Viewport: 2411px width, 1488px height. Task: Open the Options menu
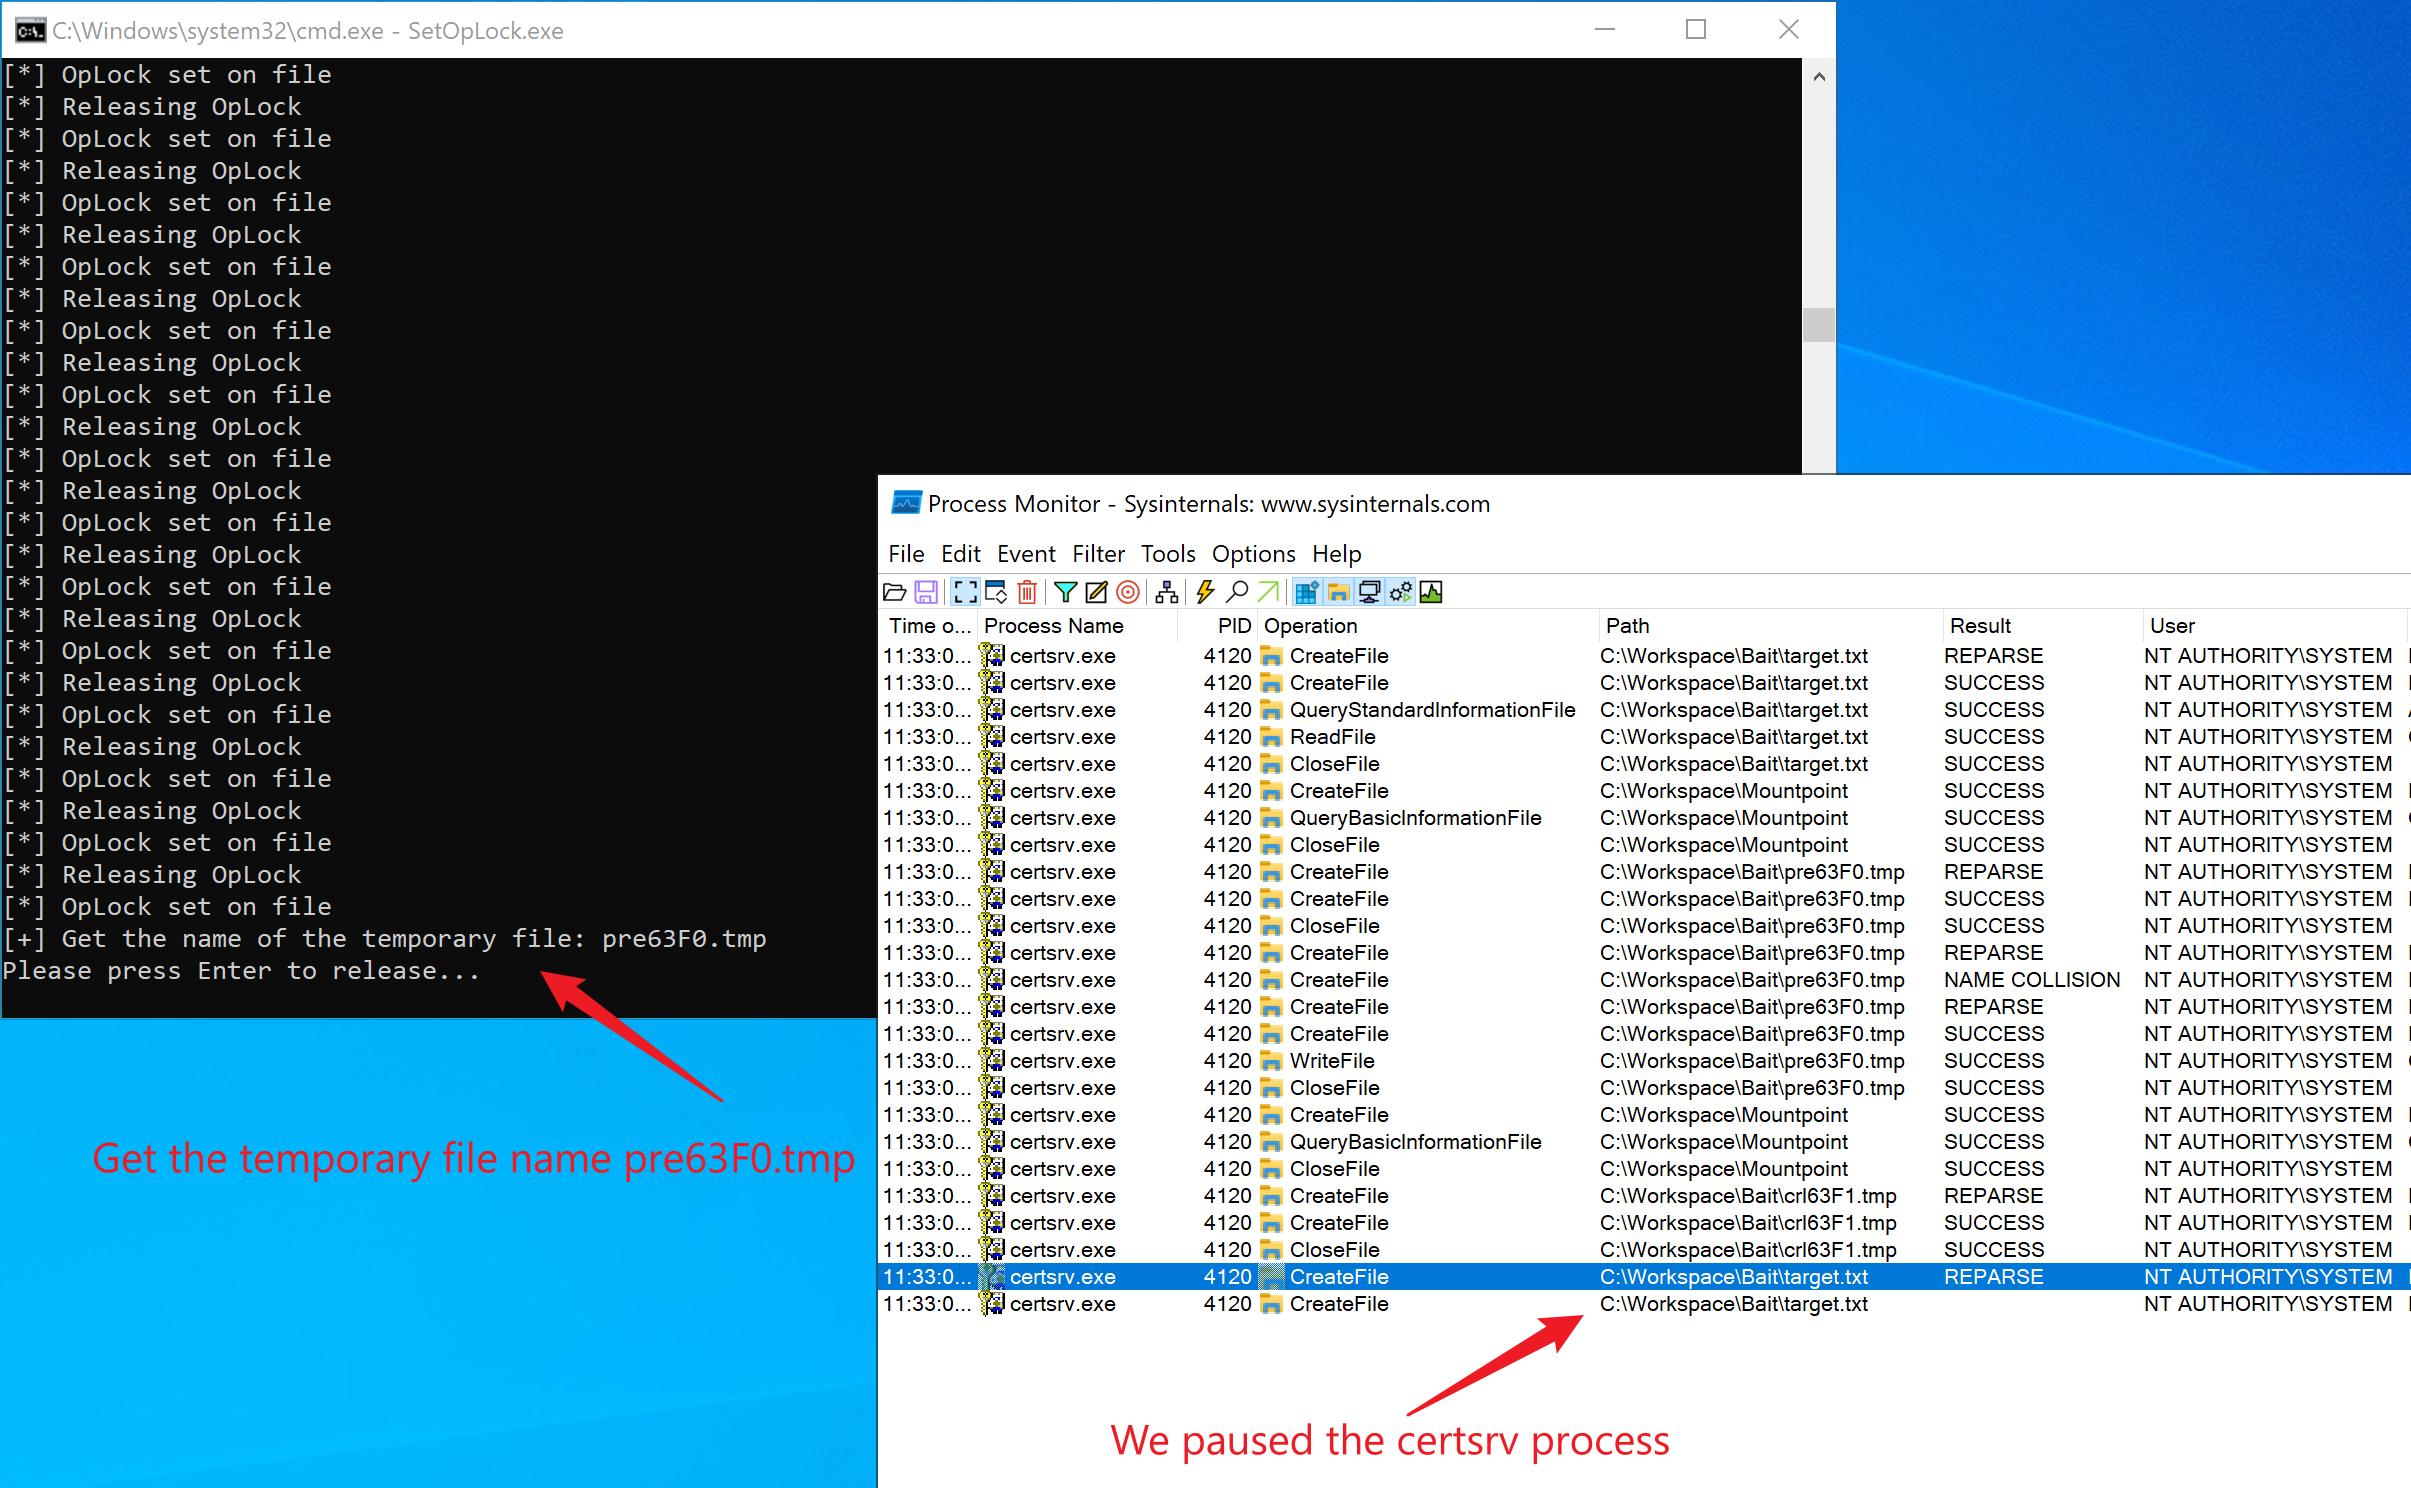tap(1253, 554)
